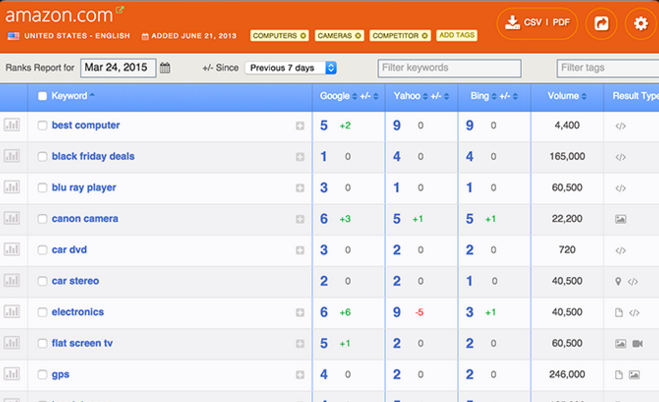Image resolution: width=659 pixels, height=402 pixels.
Task: Remove the CAMERAS tag
Action: click(x=358, y=36)
